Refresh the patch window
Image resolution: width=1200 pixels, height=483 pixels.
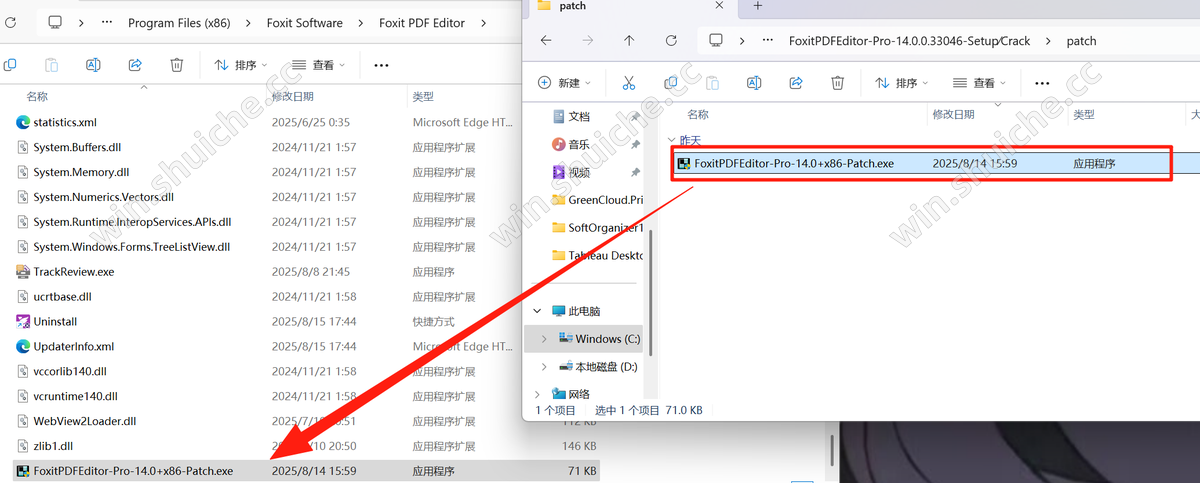(671, 41)
